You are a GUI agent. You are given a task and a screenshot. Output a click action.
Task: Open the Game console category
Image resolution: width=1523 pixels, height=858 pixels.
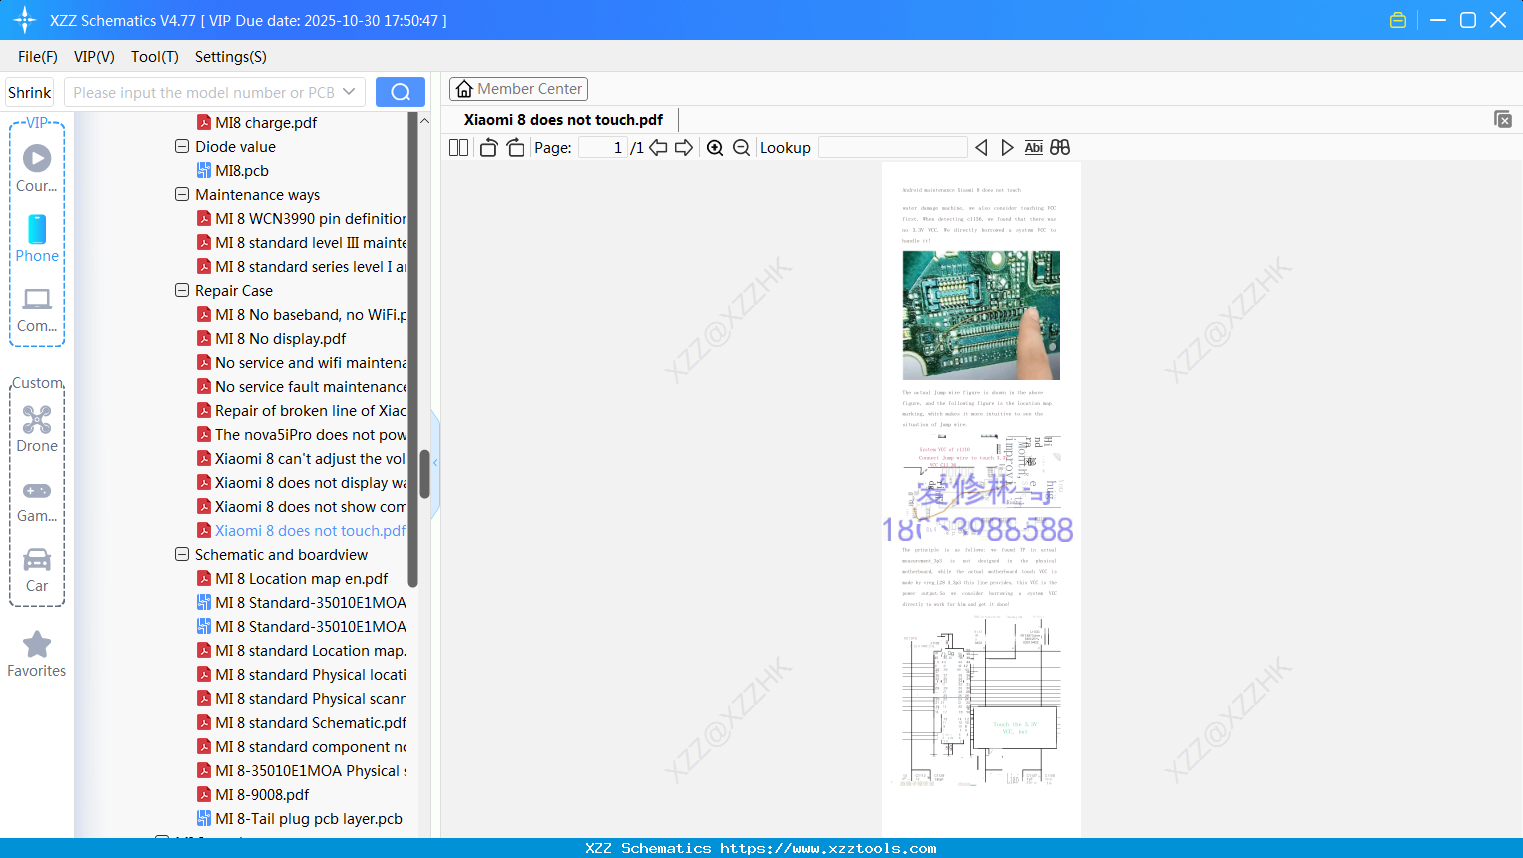[x=37, y=500]
